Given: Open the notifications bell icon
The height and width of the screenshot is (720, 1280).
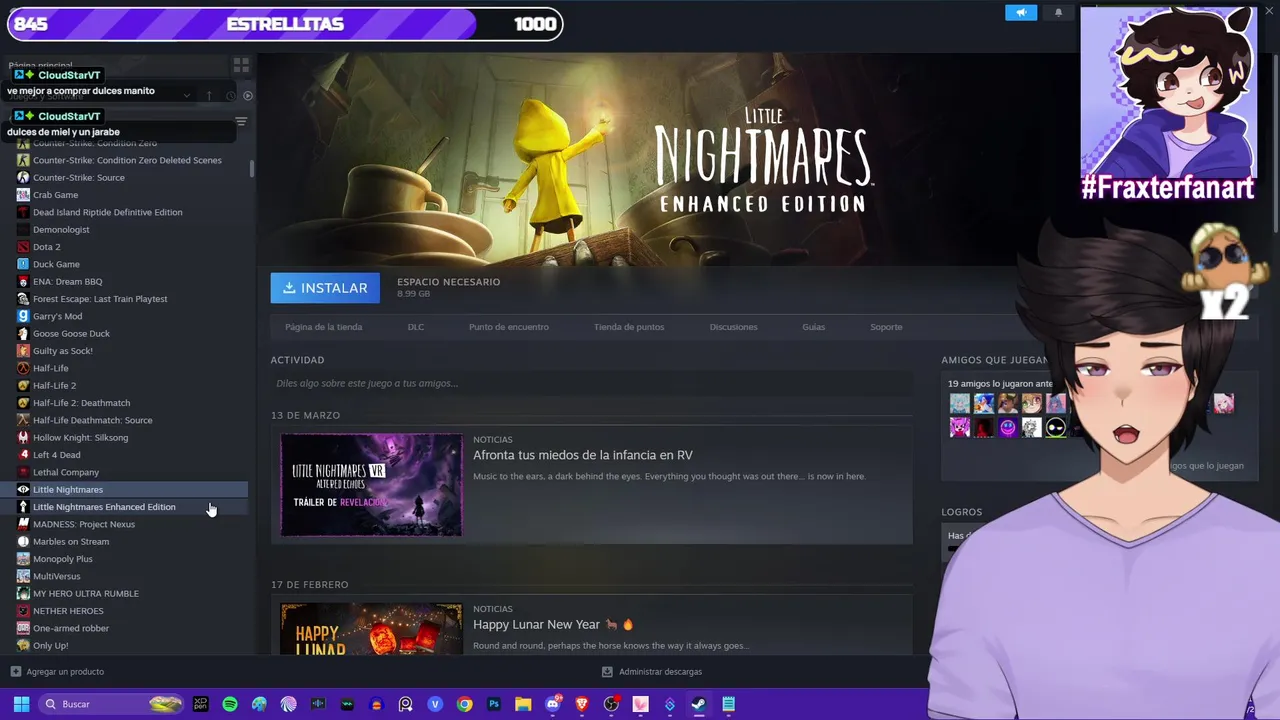Looking at the screenshot, I should (1059, 12).
